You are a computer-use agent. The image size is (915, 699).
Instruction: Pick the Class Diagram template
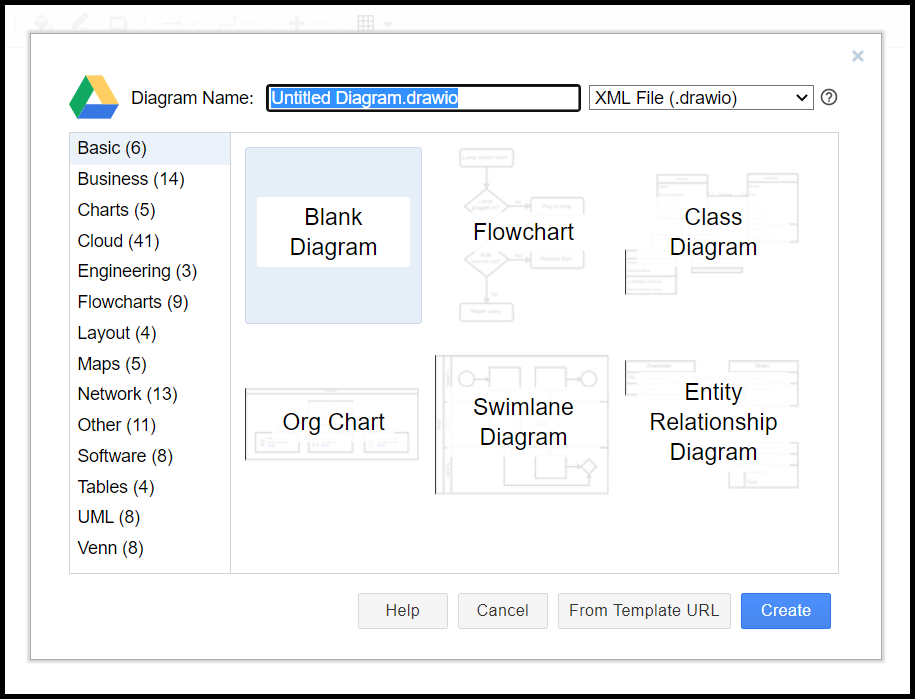pos(713,235)
